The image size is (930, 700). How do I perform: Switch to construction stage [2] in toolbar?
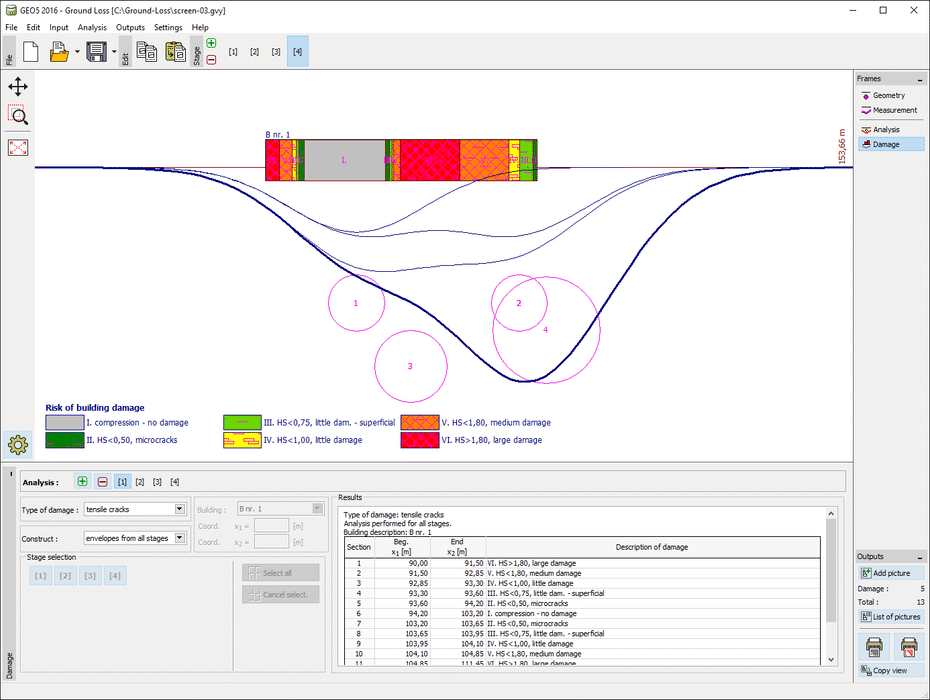click(x=255, y=52)
